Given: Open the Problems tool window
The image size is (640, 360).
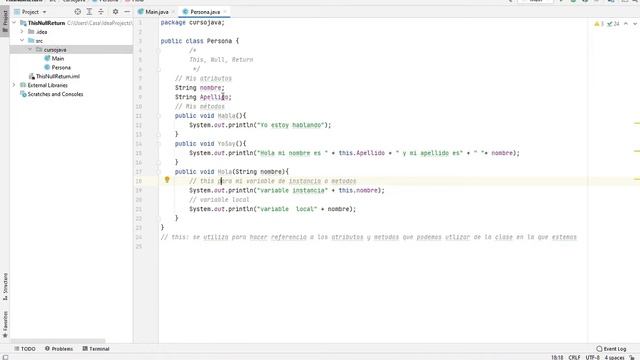Looking at the screenshot, I should [x=59, y=349].
